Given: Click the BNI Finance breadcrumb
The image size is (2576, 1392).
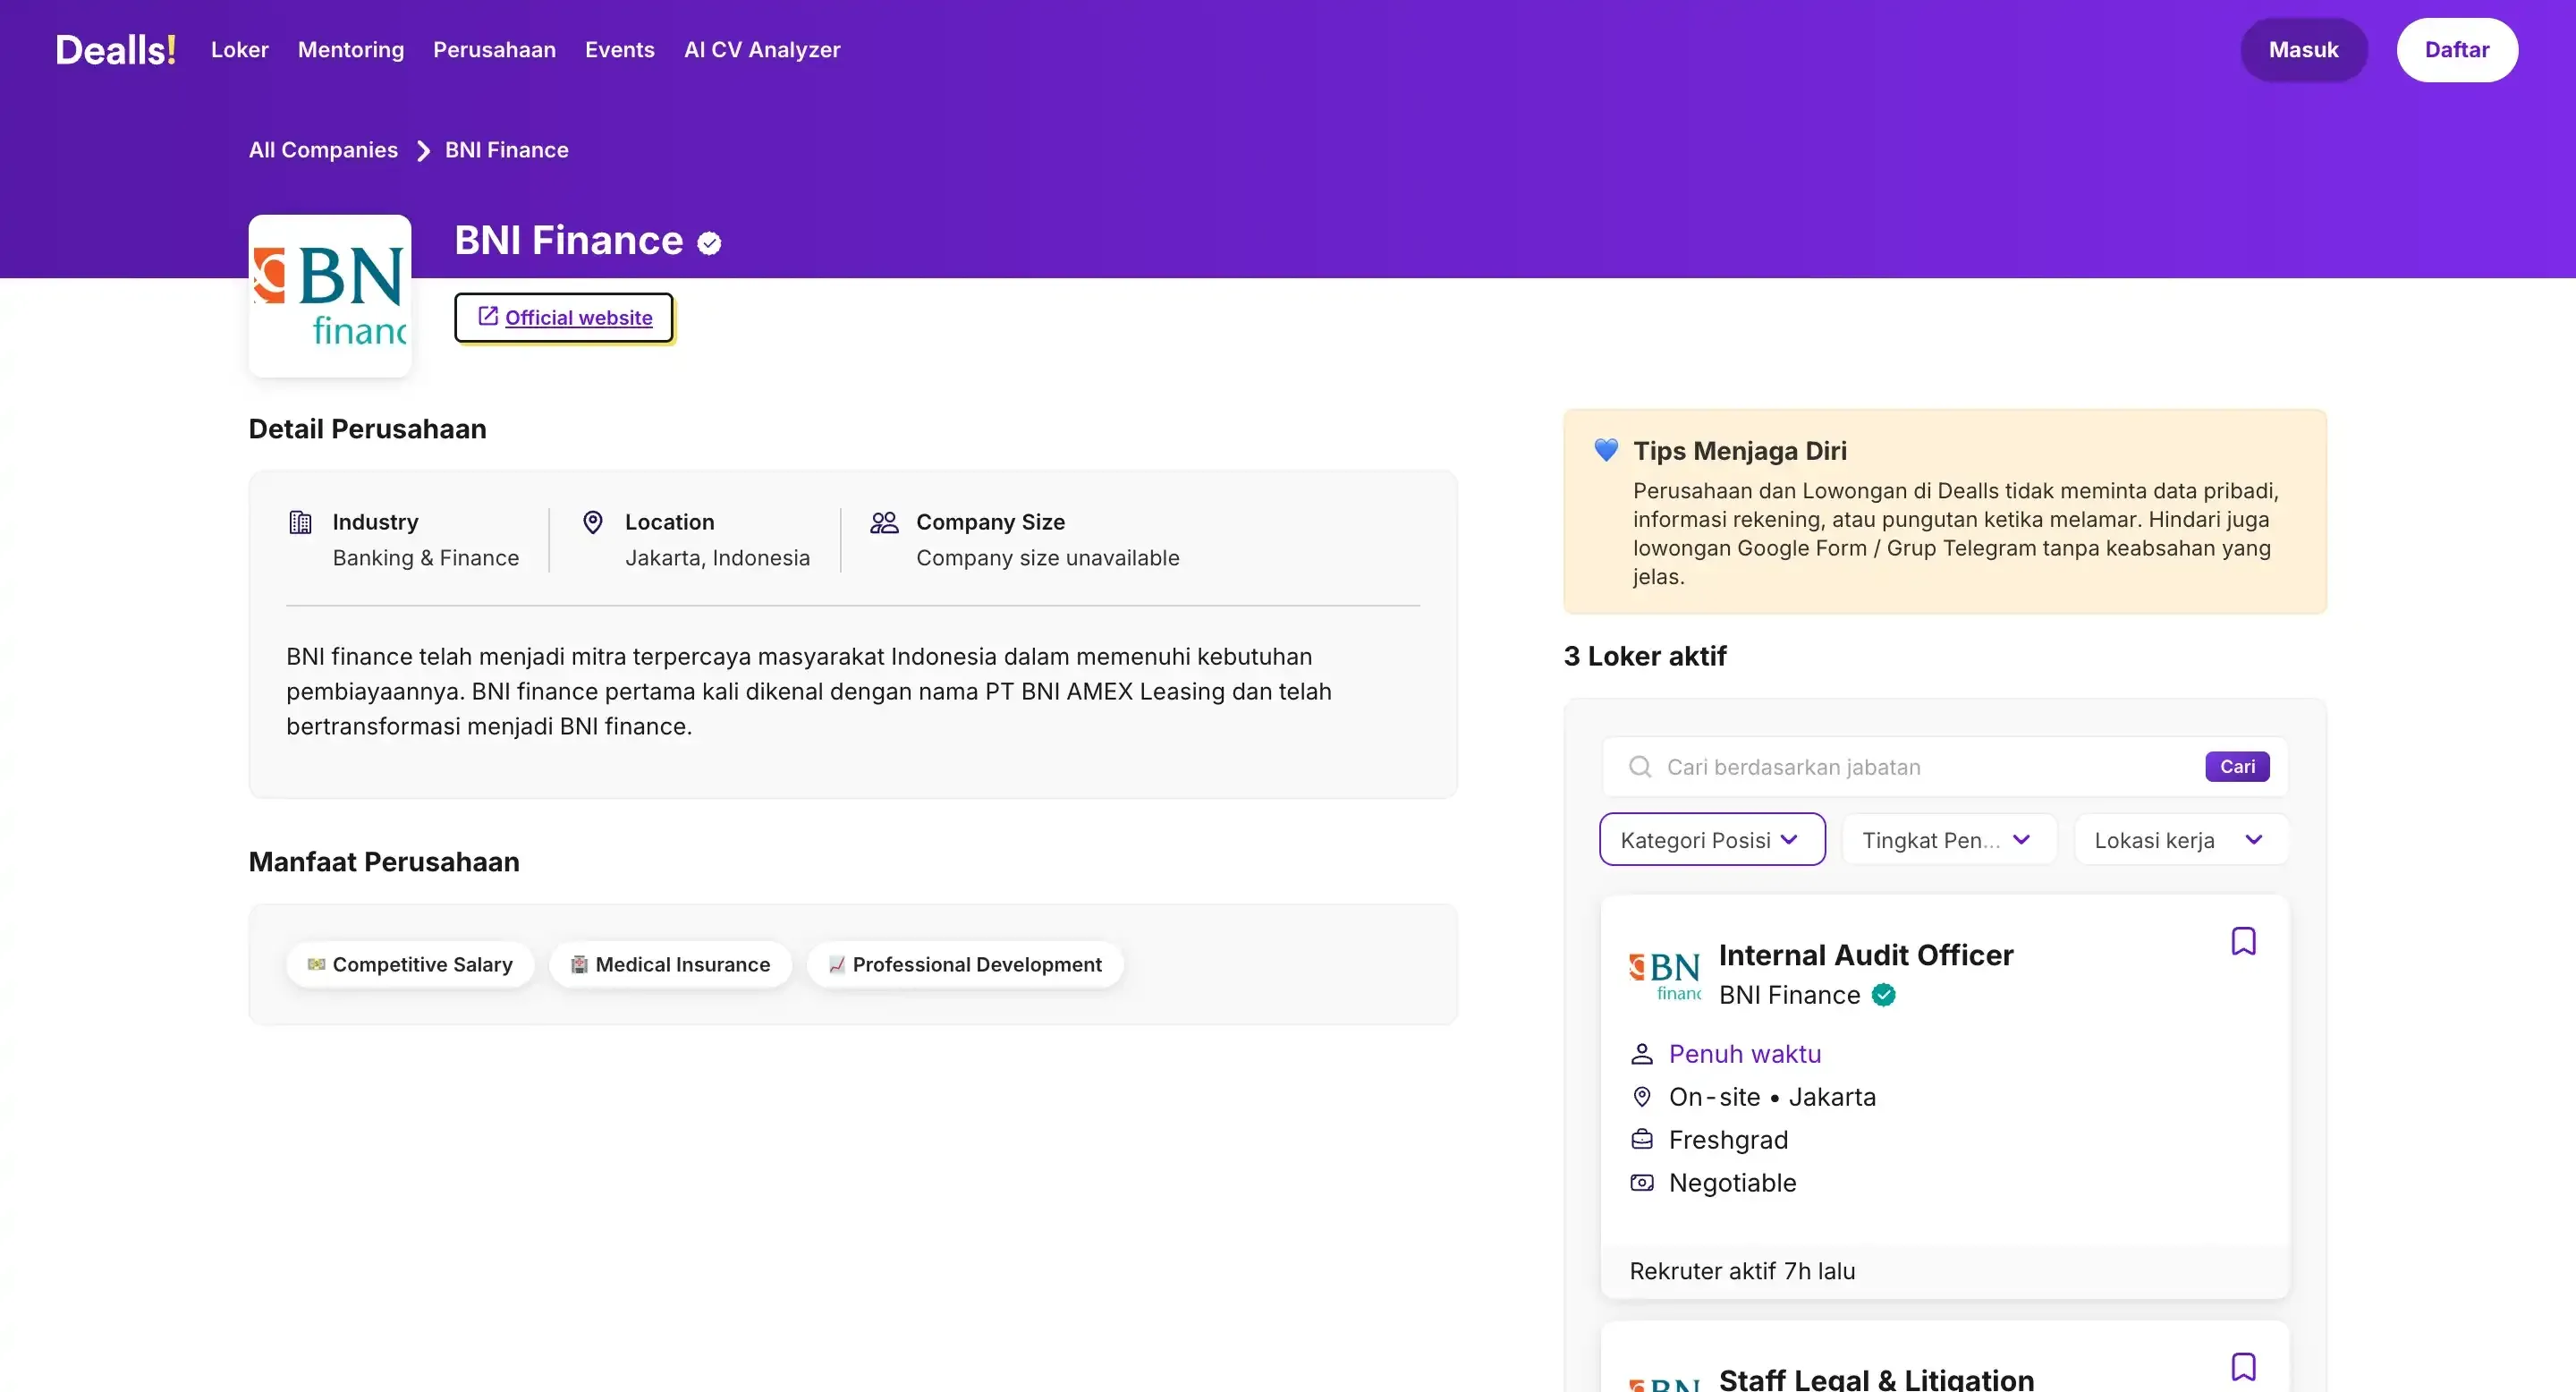Looking at the screenshot, I should (507, 150).
